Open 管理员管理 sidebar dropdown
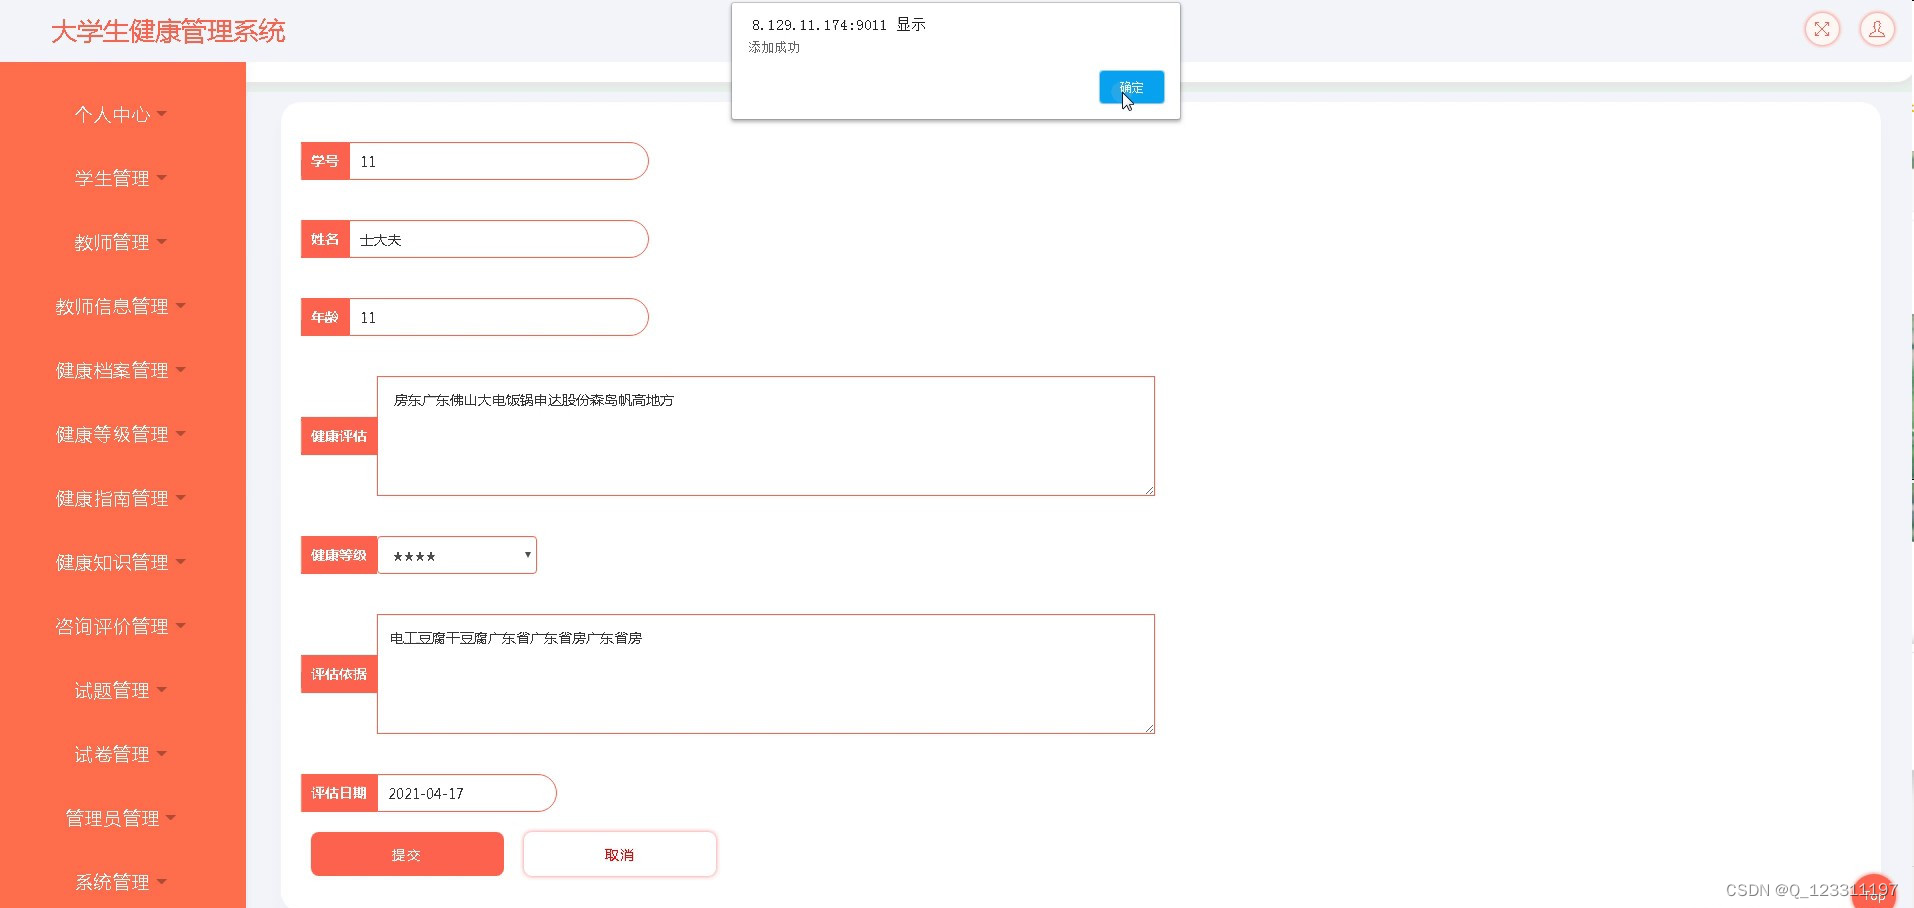The image size is (1914, 908). [x=121, y=819]
